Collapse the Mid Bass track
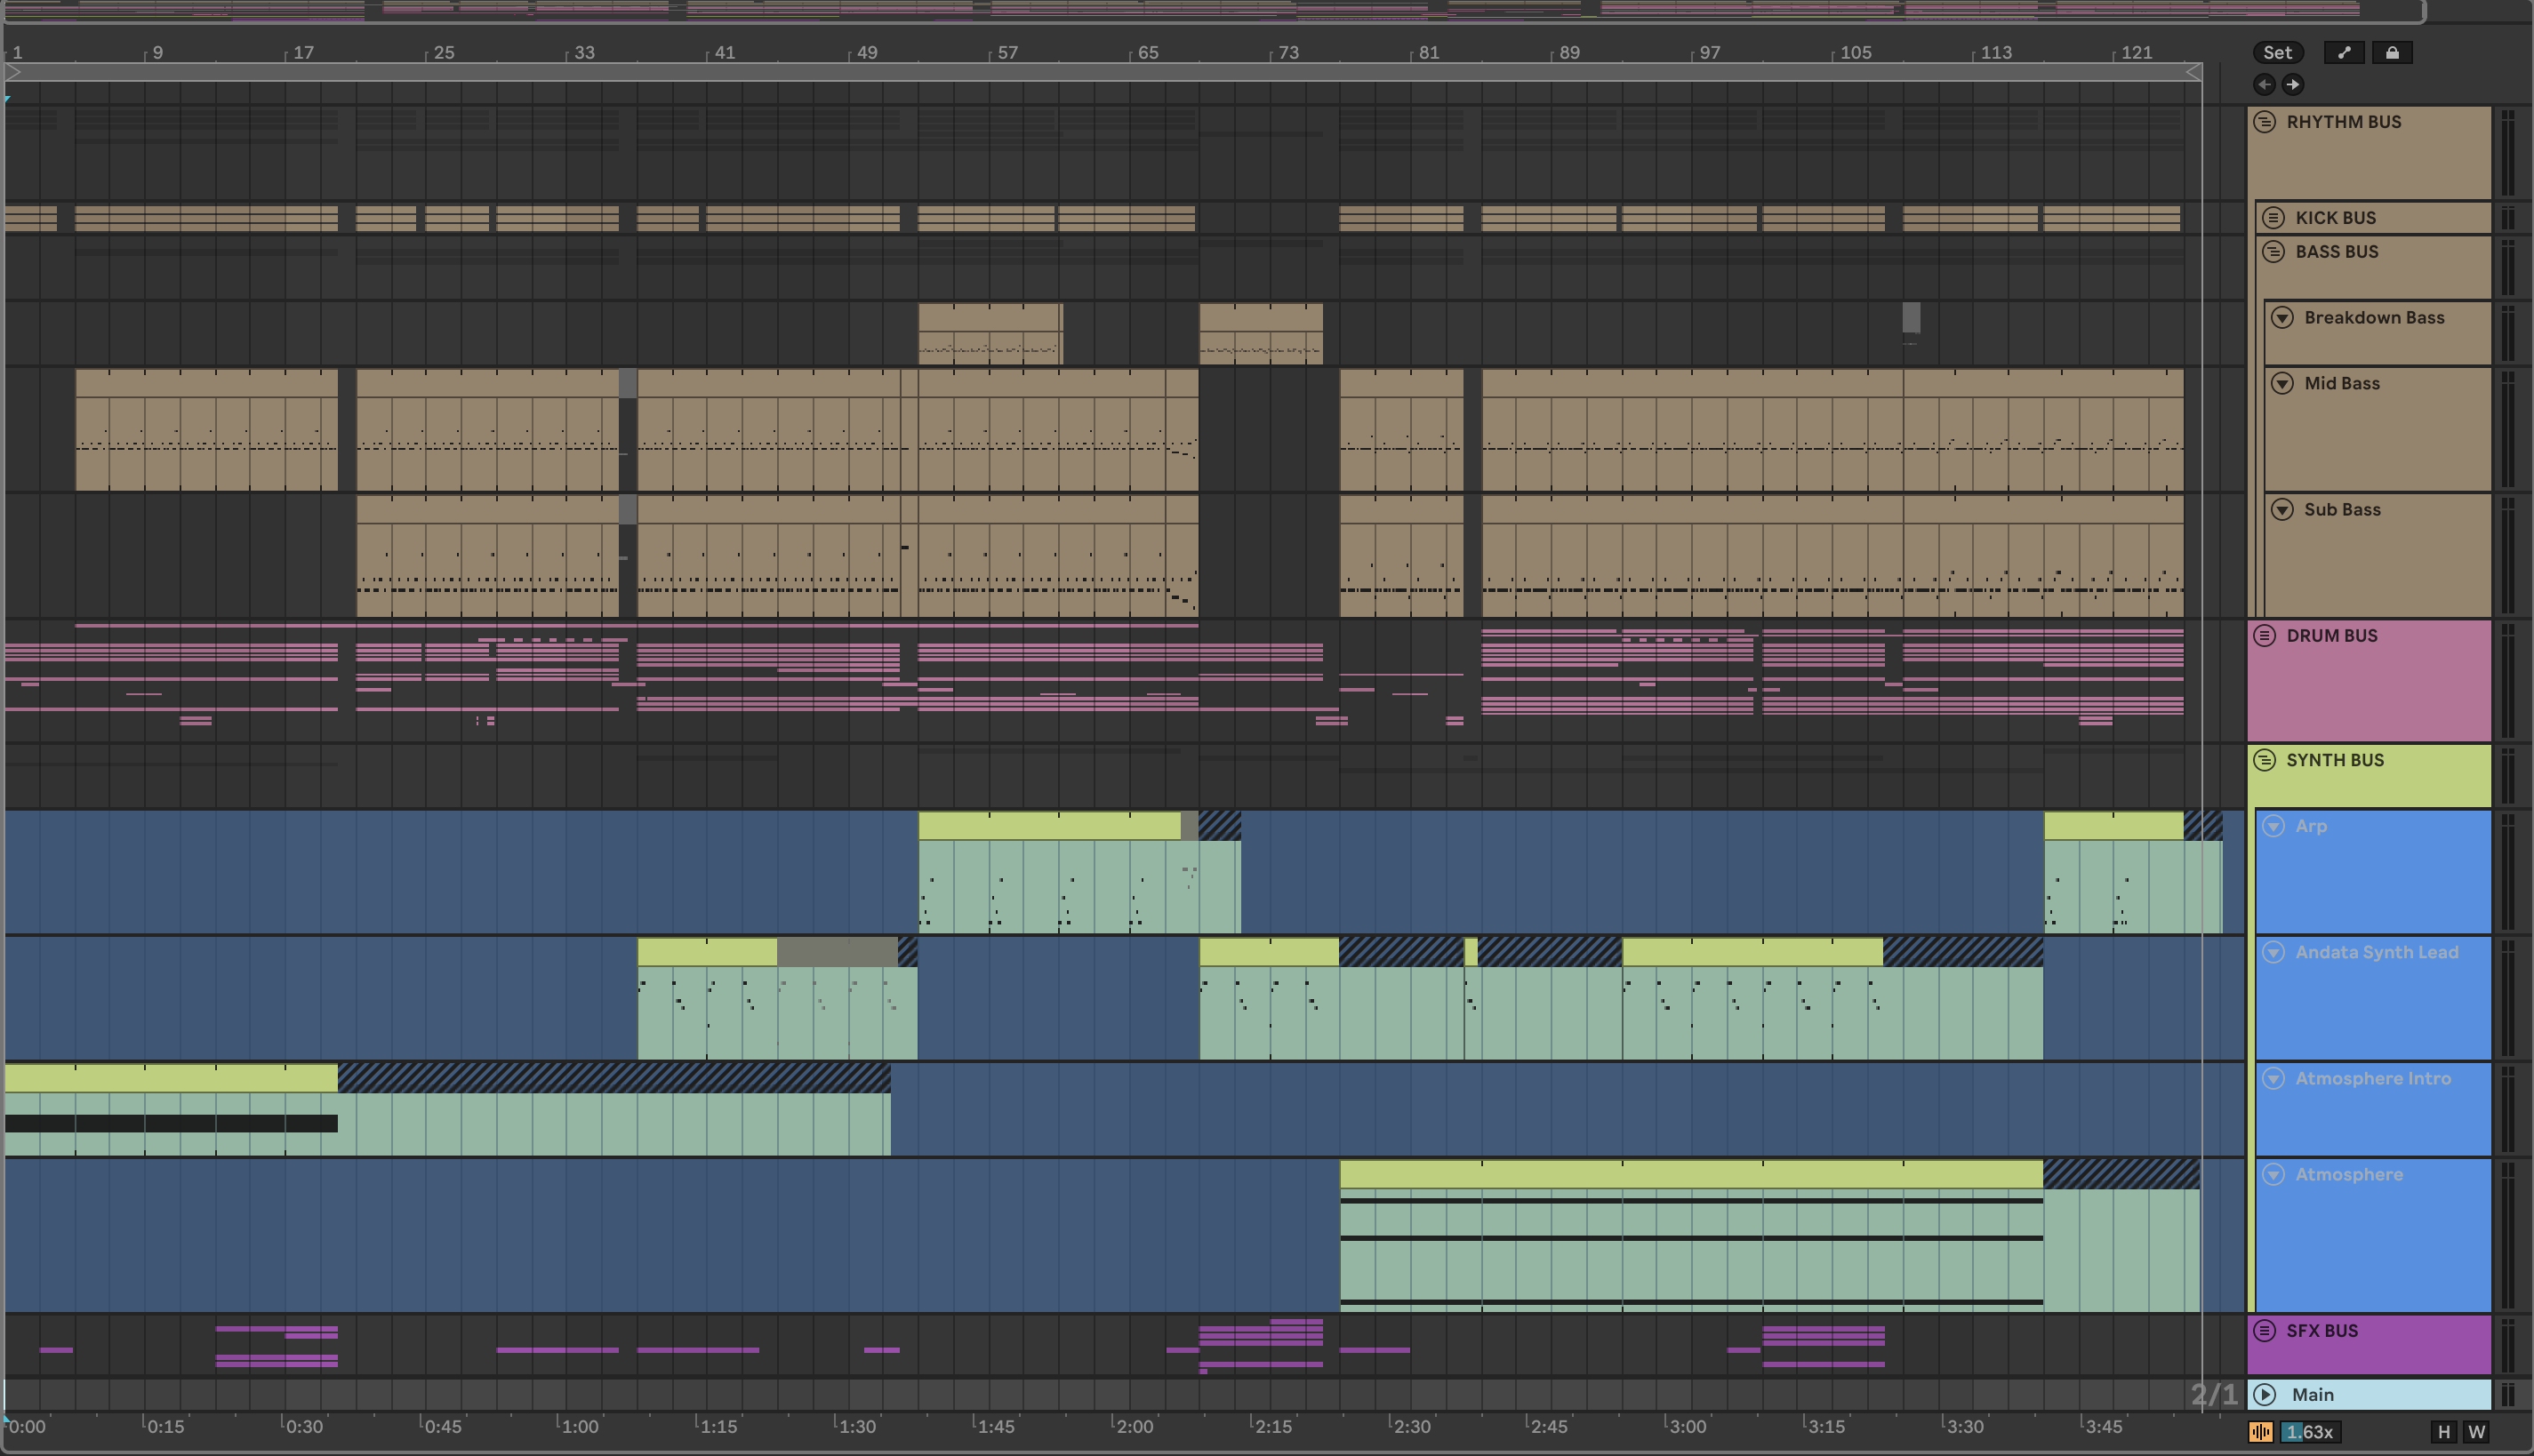 point(2282,384)
